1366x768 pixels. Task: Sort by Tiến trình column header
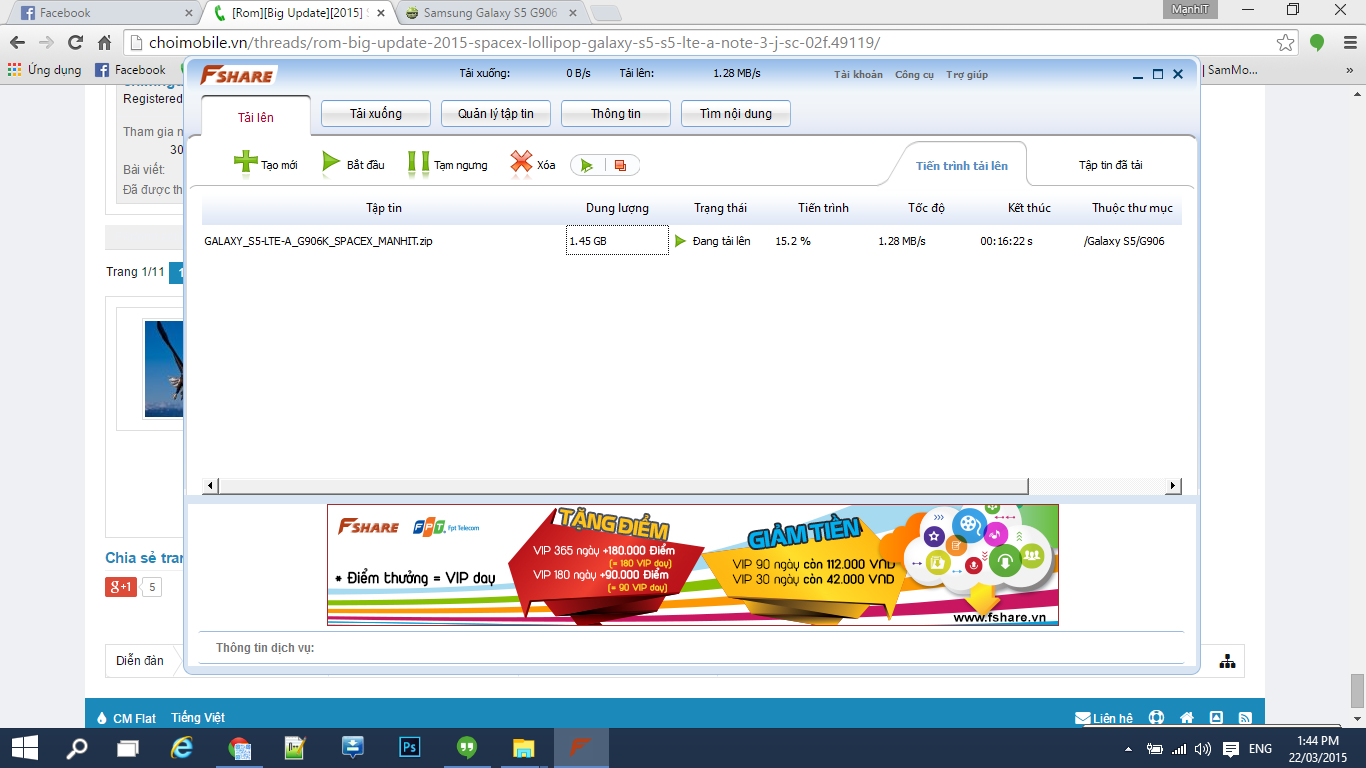(823, 208)
